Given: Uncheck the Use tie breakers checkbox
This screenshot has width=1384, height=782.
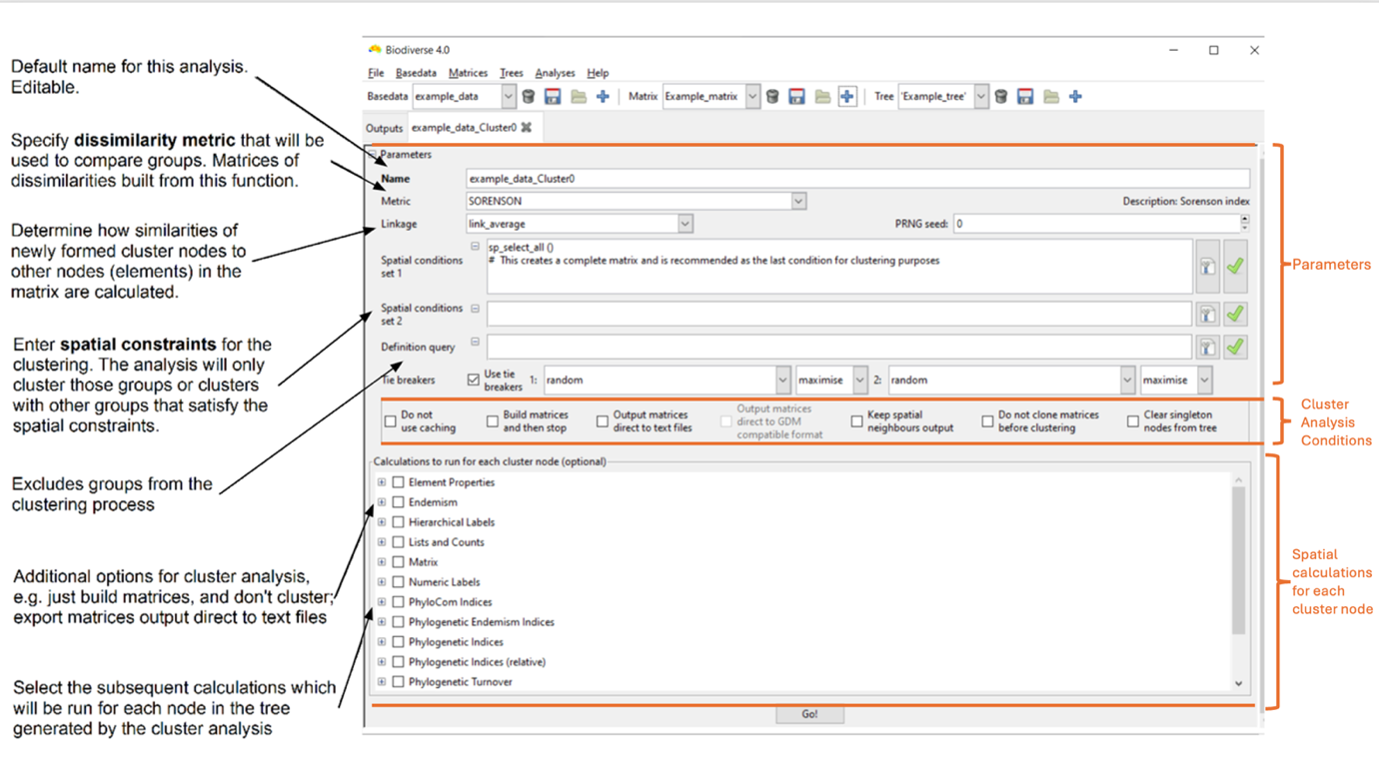Looking at the screenshot, I should pos(473,380).
